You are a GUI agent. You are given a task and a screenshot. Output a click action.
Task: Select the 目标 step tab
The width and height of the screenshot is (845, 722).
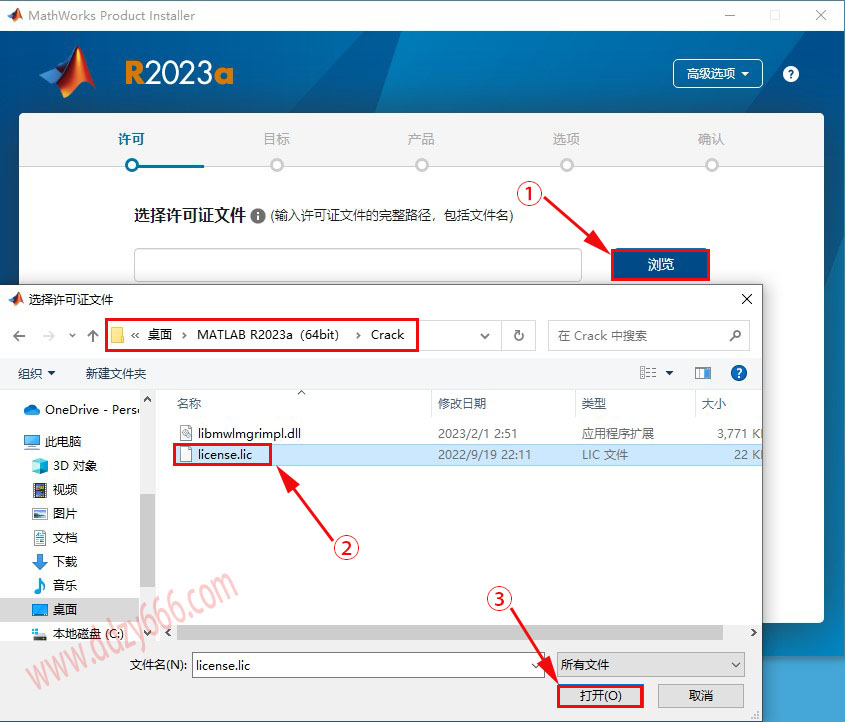point(276,140)
